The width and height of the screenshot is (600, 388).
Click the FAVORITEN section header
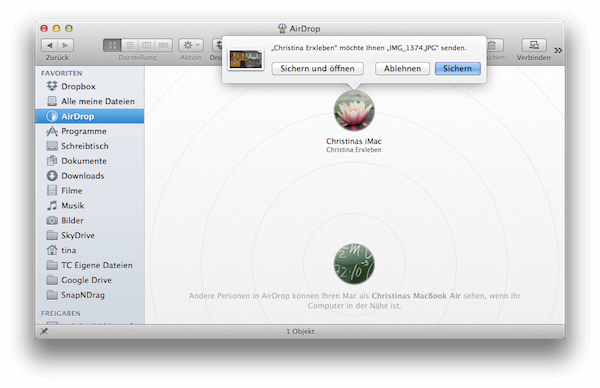[62, 73]
